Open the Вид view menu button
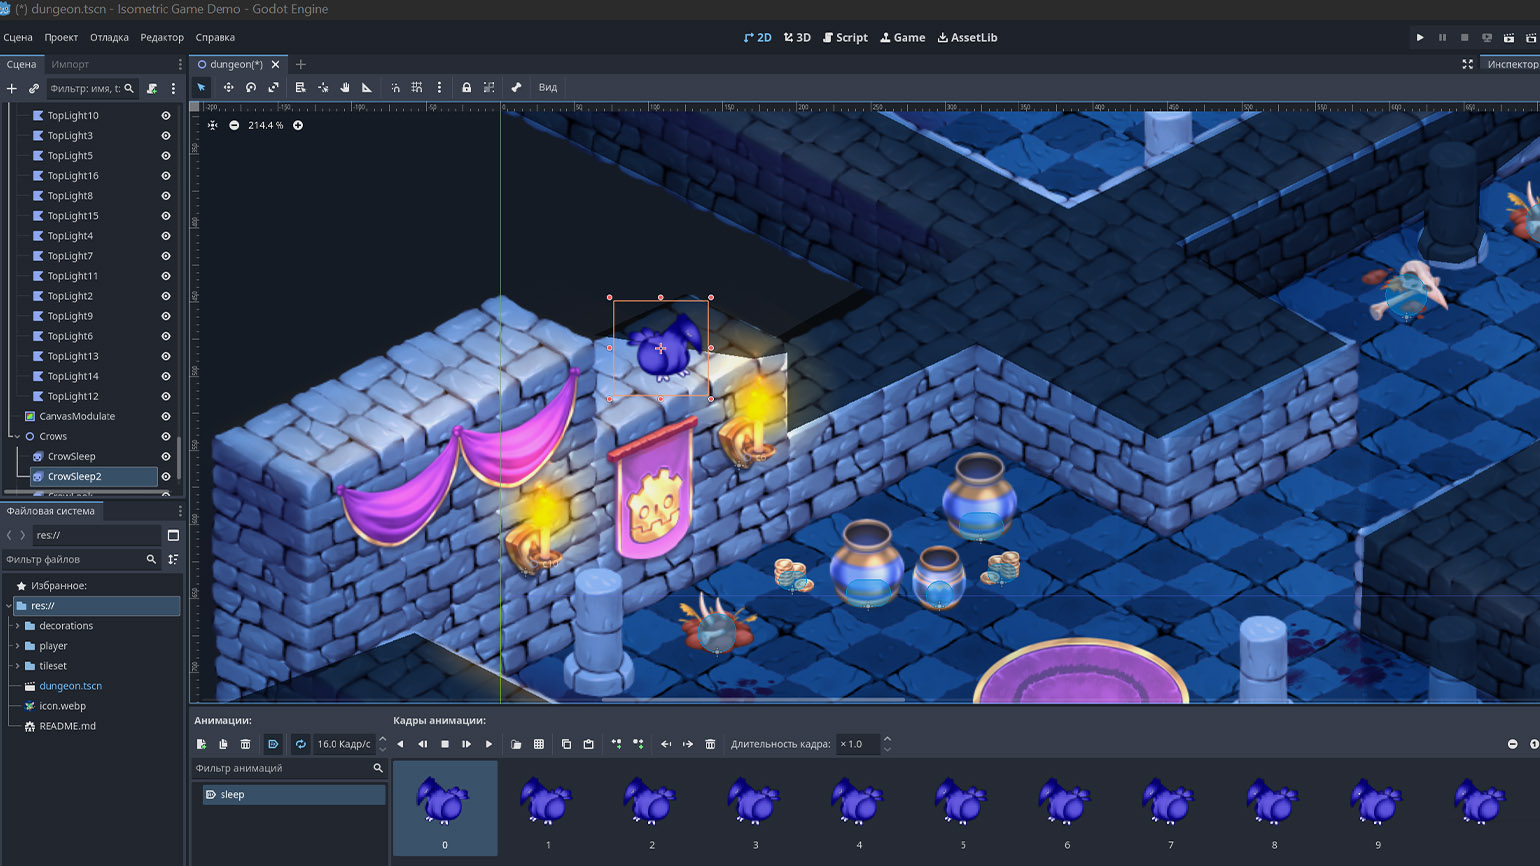Image resolution: width=1540 pixels, height=866 pixels. [548, 88]
